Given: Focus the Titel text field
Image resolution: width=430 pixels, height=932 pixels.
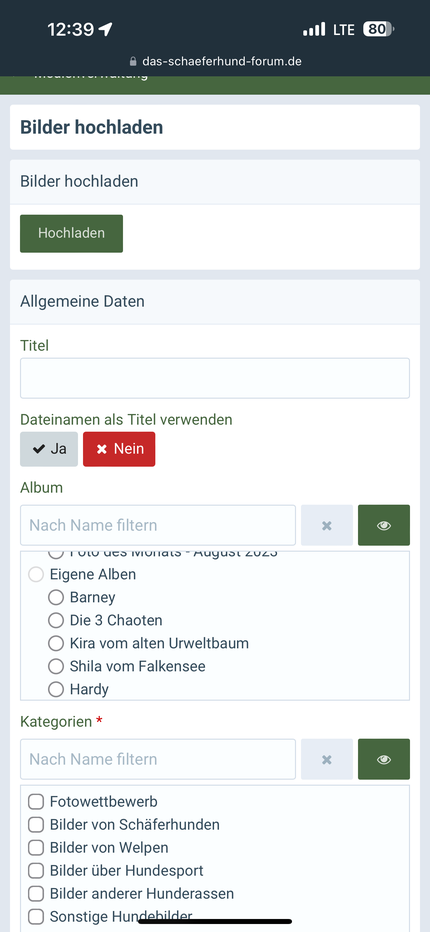Looking at the screenshot, I should 215,378.
